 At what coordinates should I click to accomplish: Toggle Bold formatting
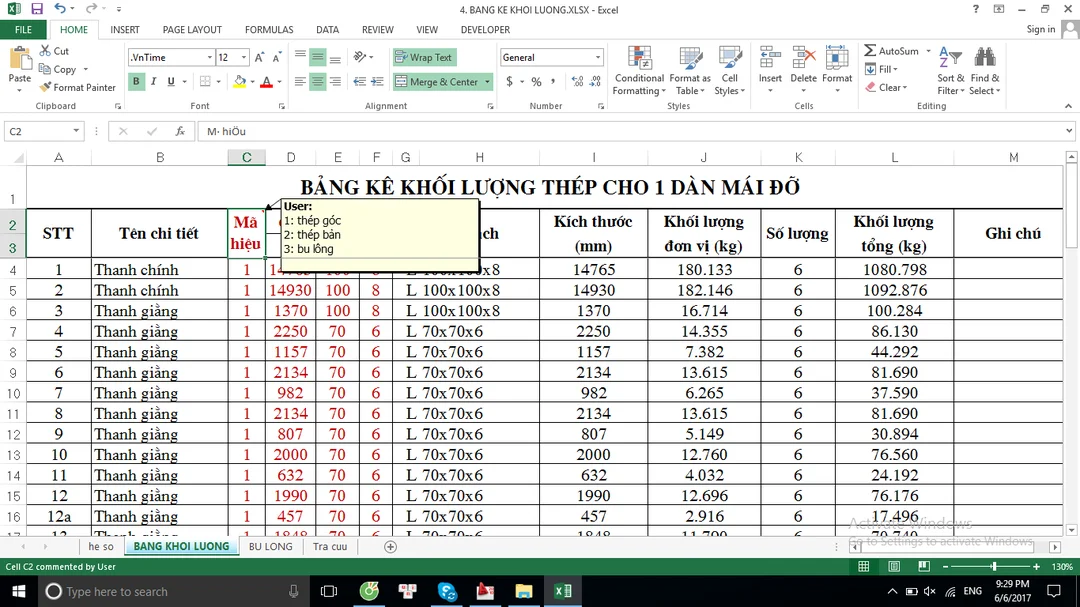(x=136, y=81)
